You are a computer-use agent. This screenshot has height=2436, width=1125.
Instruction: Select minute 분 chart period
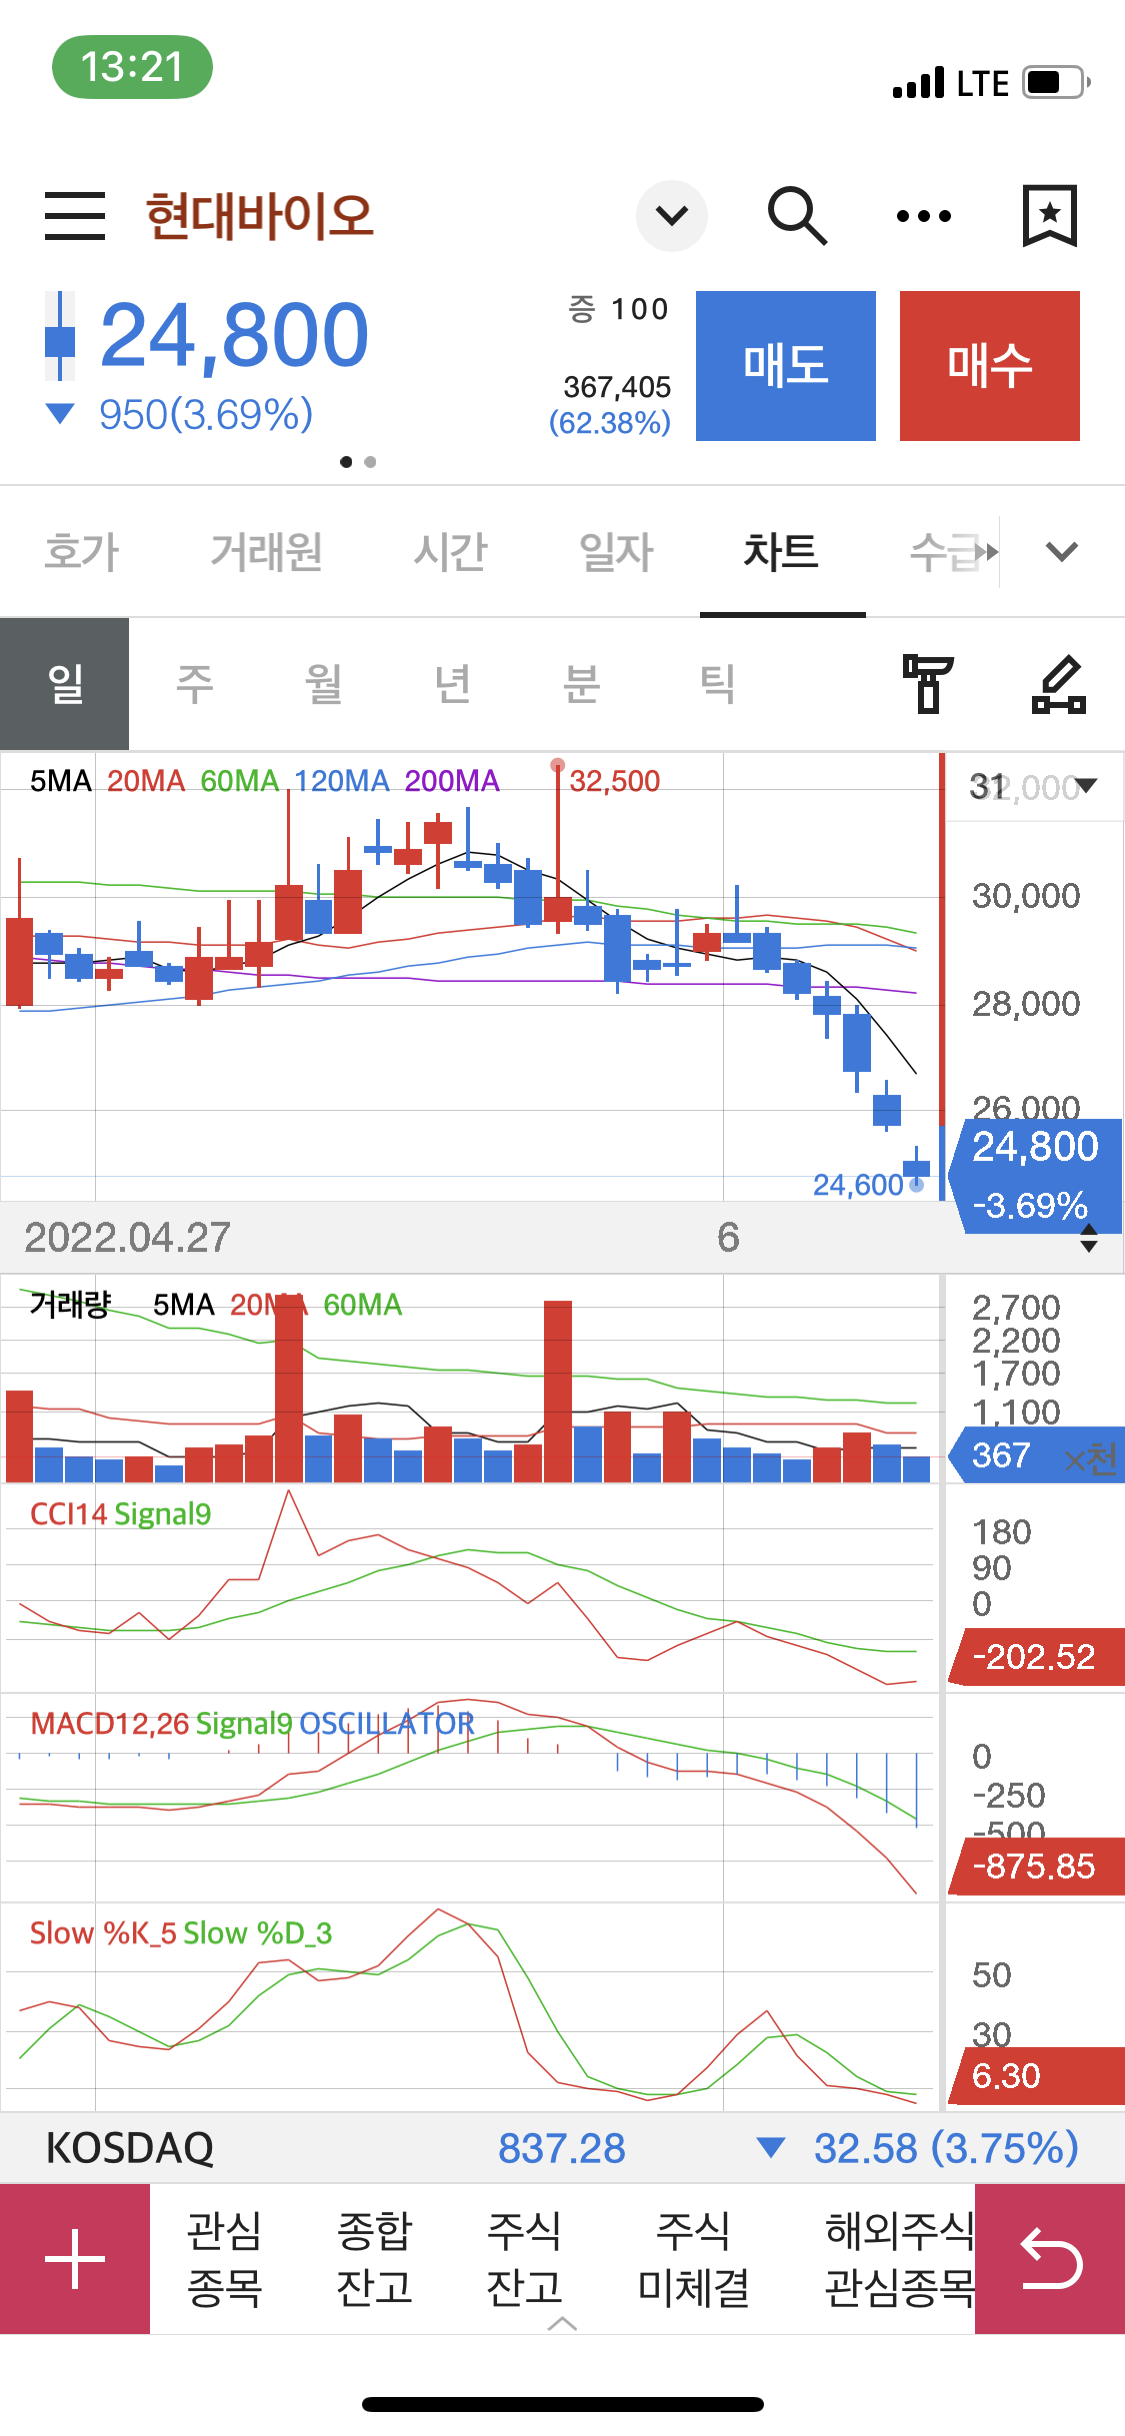click(x=581, y=684)
